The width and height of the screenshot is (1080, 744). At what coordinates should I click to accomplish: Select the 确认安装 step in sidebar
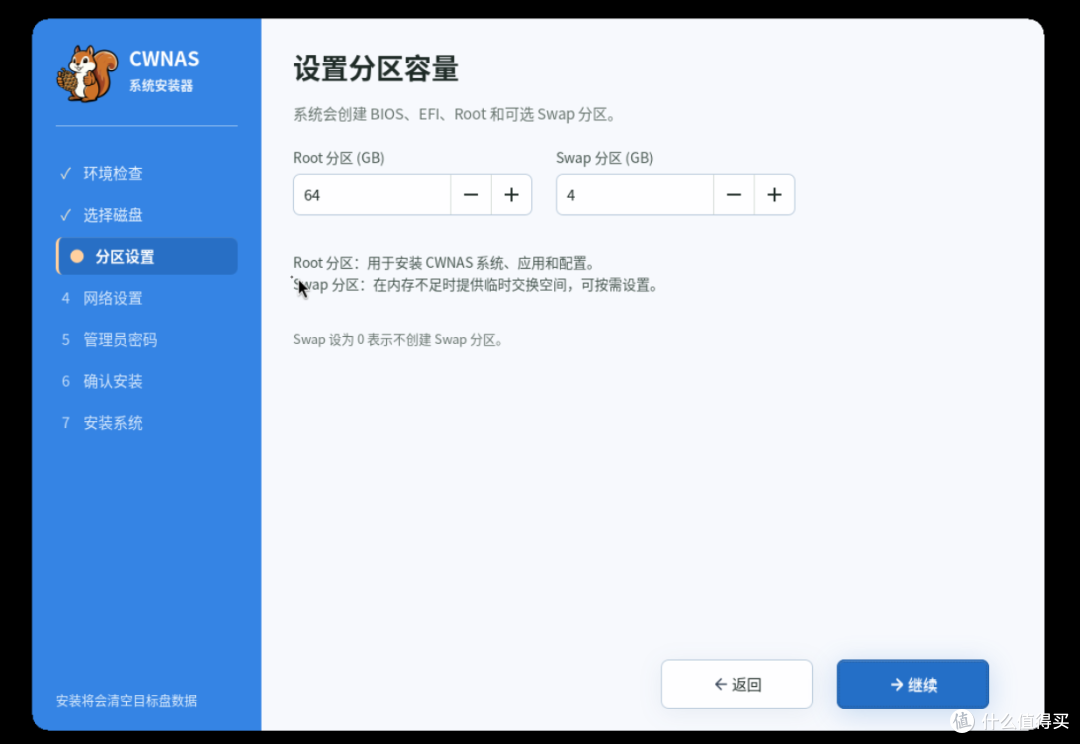[x=146, y=381]
